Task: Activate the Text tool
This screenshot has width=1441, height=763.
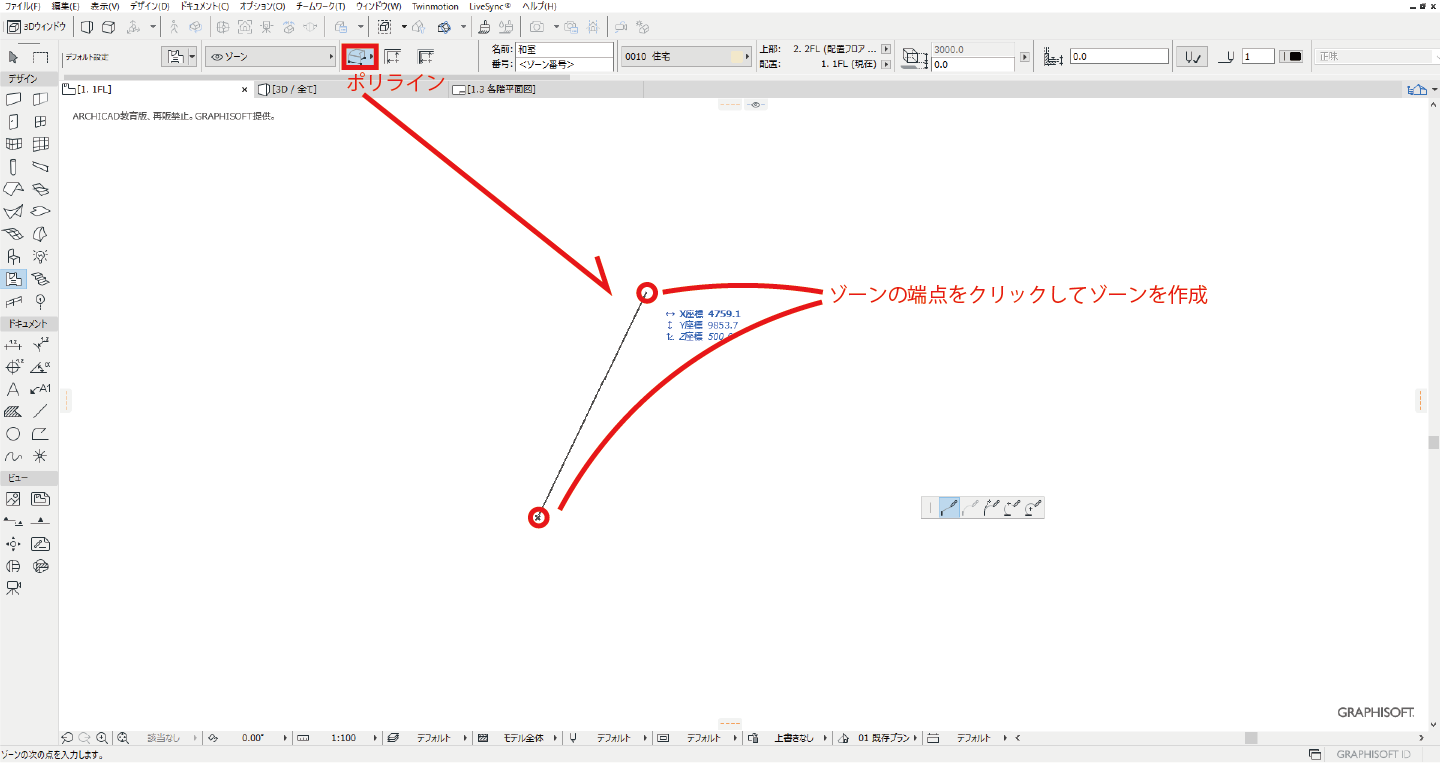Action: point(13,389)
